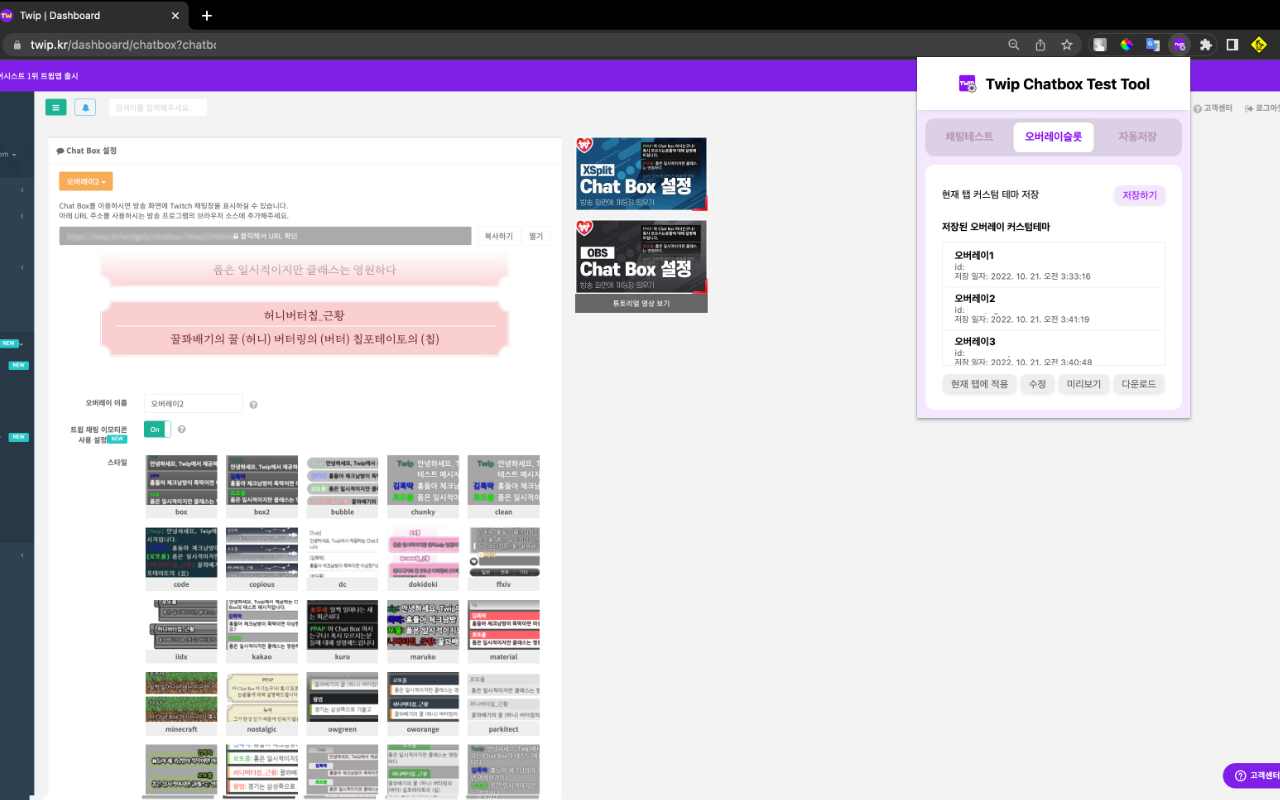The image size is (1280, 800).
Task: Toggle the 트윕 채팅 이모티콘 On switch
Action: (x=157, y=429)
